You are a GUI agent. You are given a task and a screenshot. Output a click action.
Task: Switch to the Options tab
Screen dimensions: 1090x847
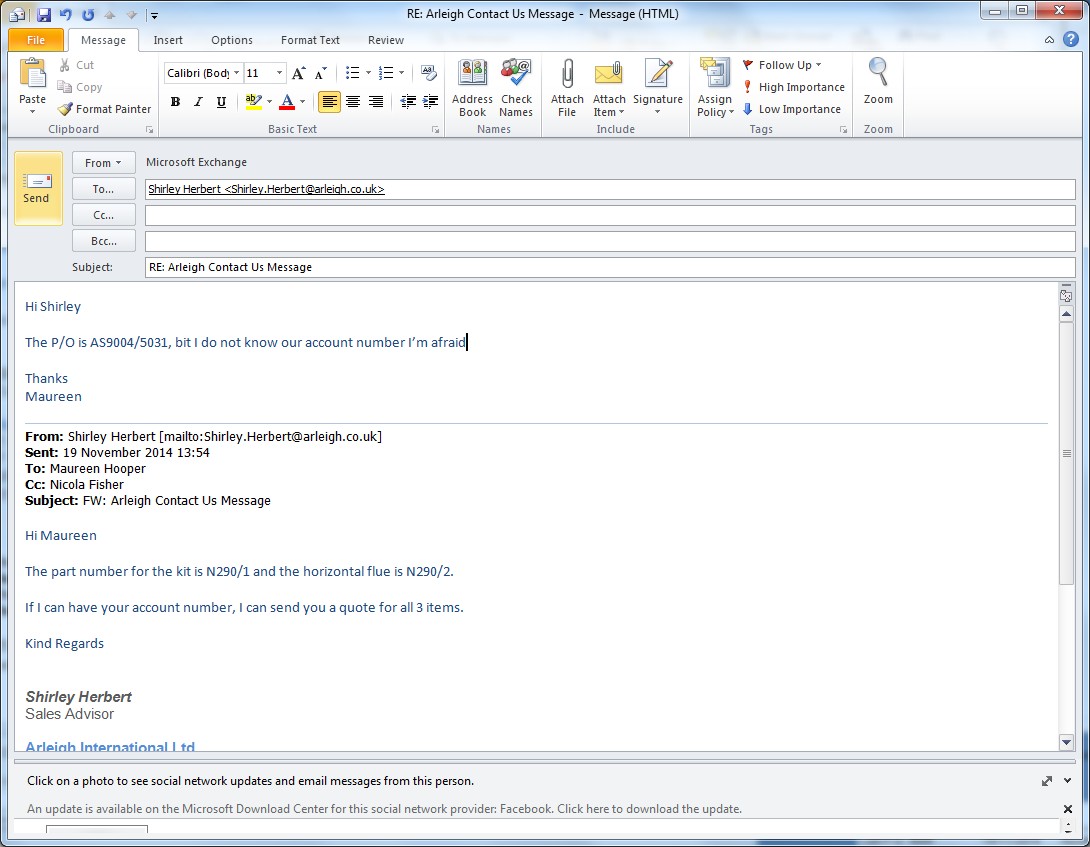pyautogui.click(x=232, y=40)
